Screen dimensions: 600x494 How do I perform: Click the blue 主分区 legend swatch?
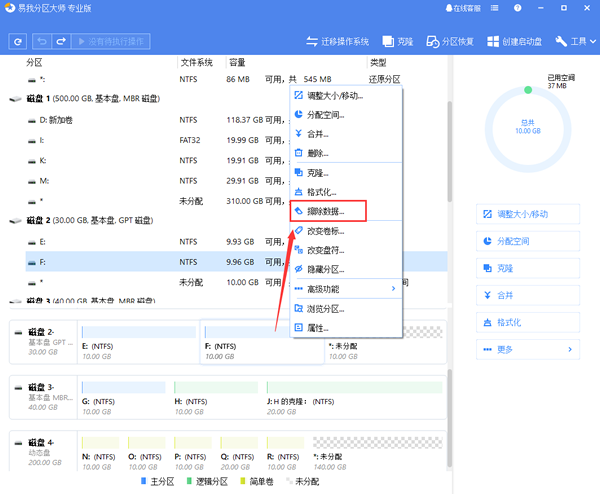click(143, 481)
